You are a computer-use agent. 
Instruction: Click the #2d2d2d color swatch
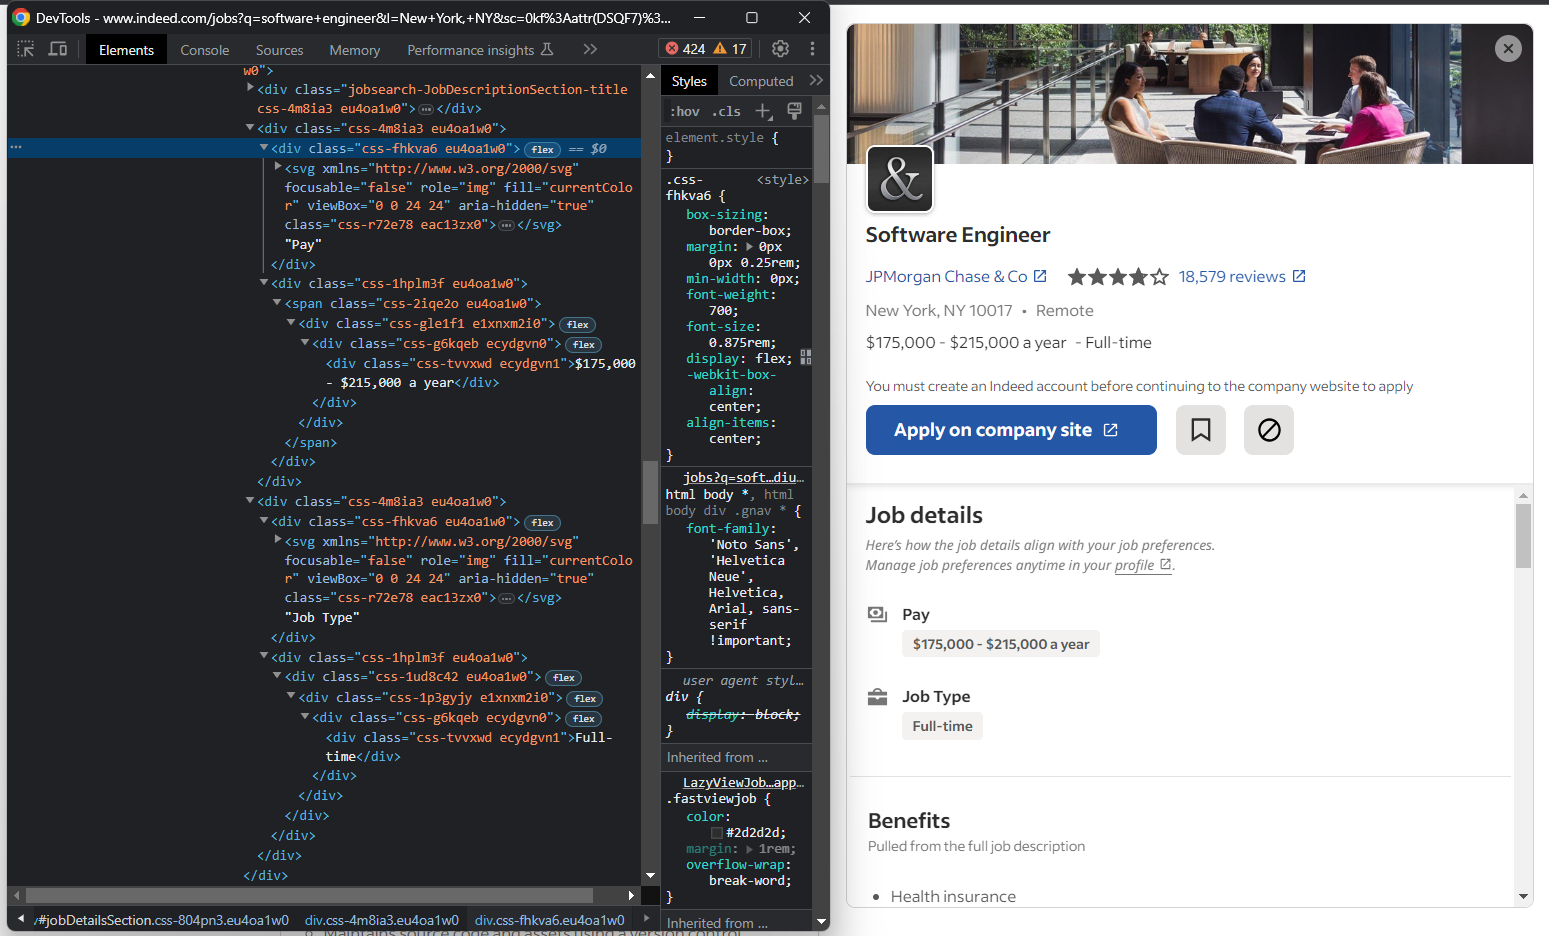[716, 833]
